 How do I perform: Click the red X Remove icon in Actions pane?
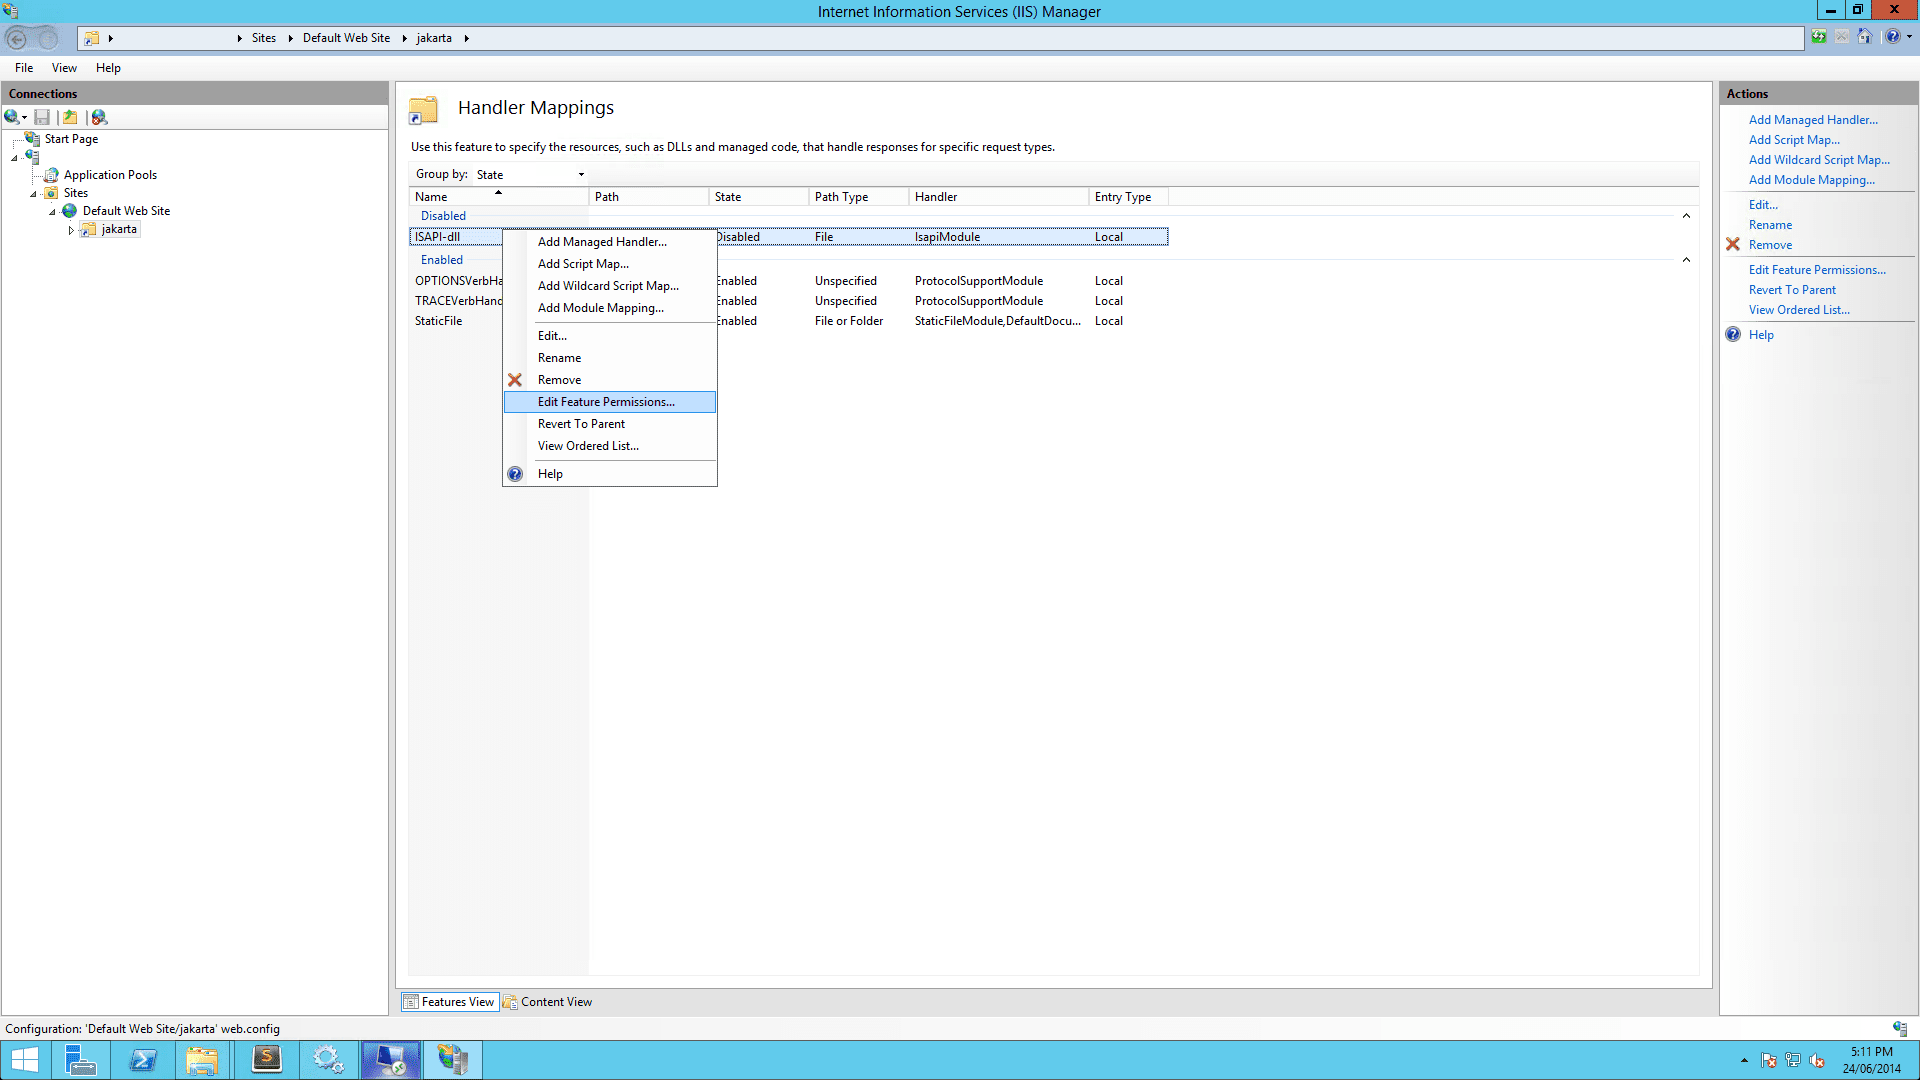tap(1733, 245)
